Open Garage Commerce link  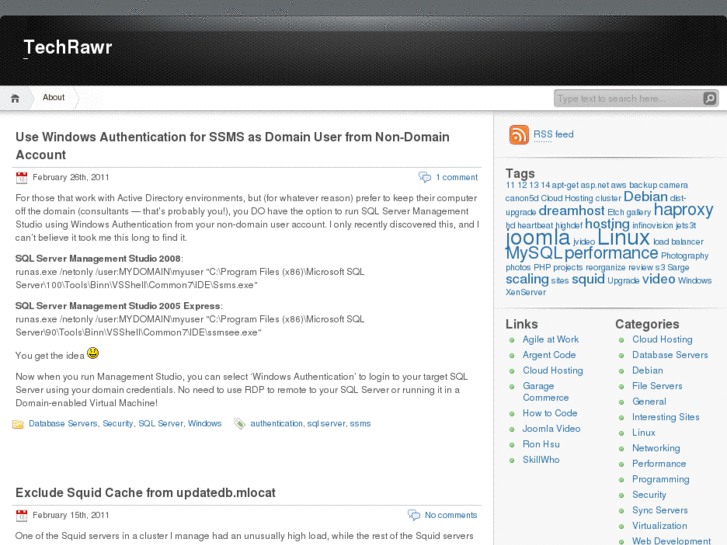(546, 392)
